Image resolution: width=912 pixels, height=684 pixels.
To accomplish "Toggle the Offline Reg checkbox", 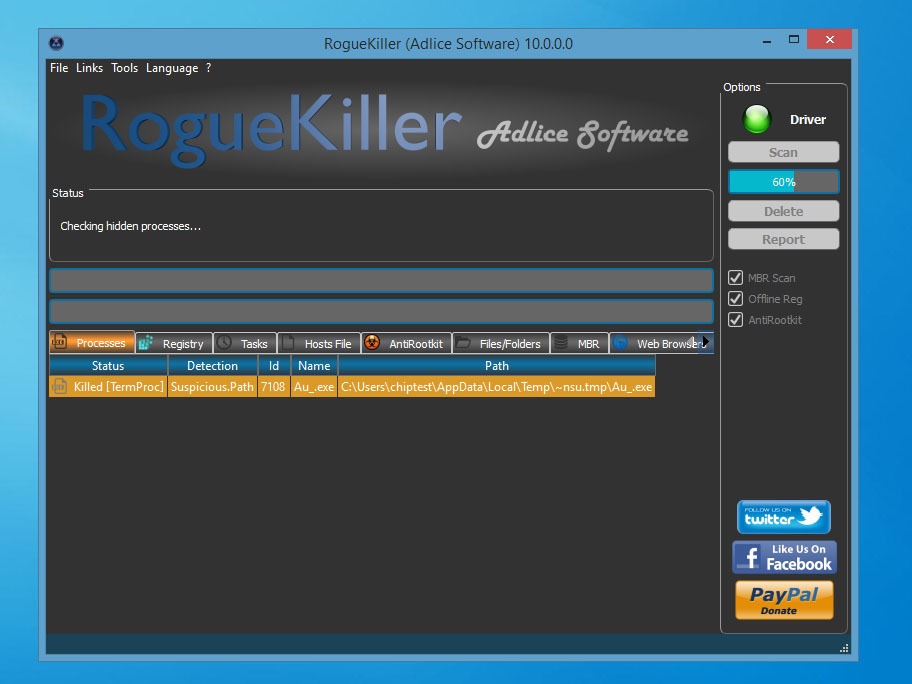I will [736, 299].
